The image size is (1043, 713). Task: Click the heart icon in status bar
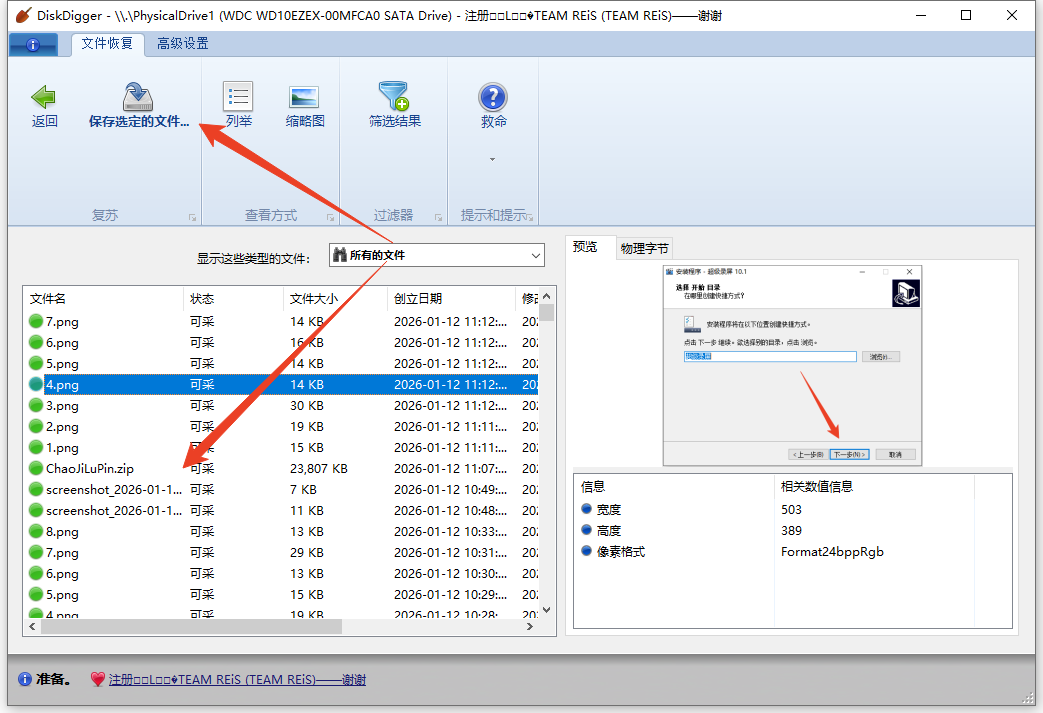click(x=97, y=680)
